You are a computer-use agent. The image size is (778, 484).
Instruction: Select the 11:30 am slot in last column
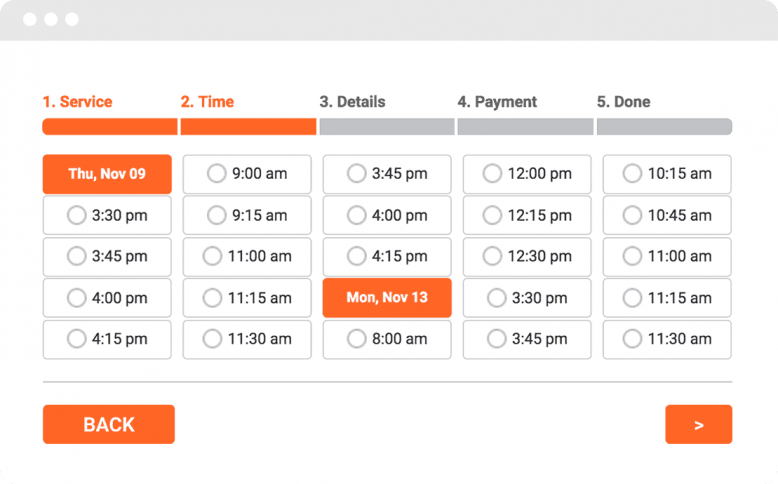click(x=667, y=339)
